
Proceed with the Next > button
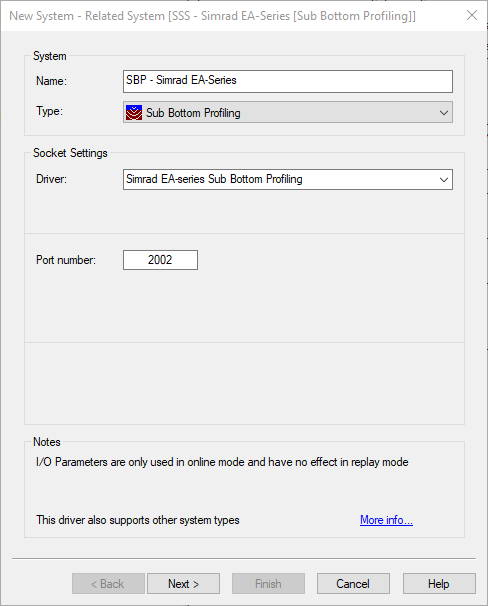(184, 584)
